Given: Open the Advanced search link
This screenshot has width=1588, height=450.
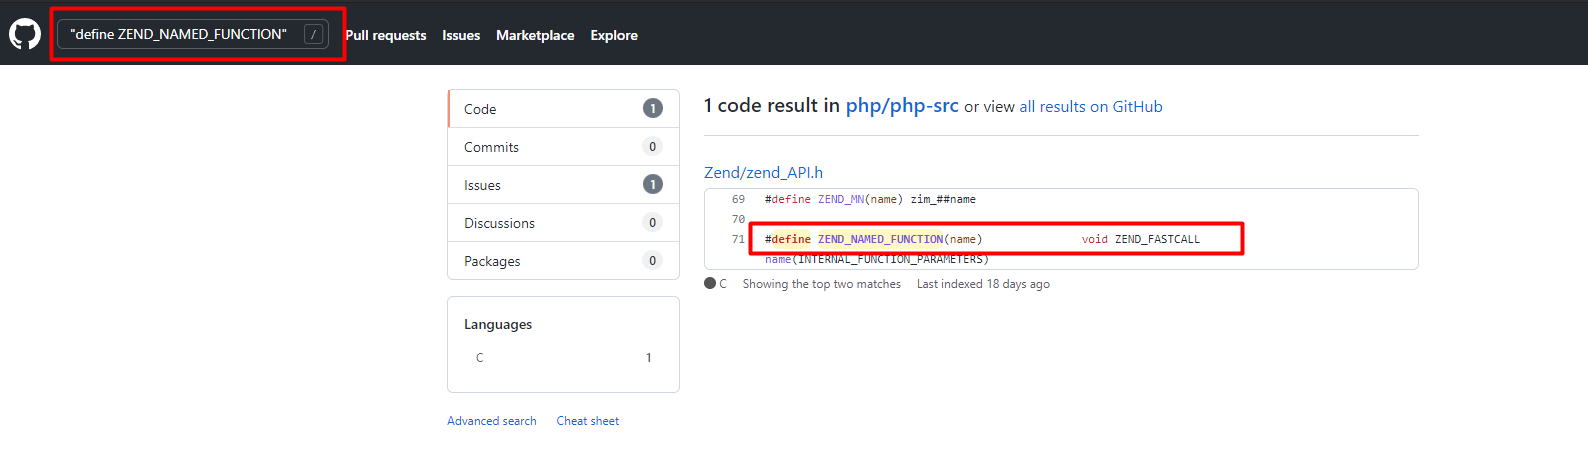Looking at the screenshot, I should [x=491, y=421].
